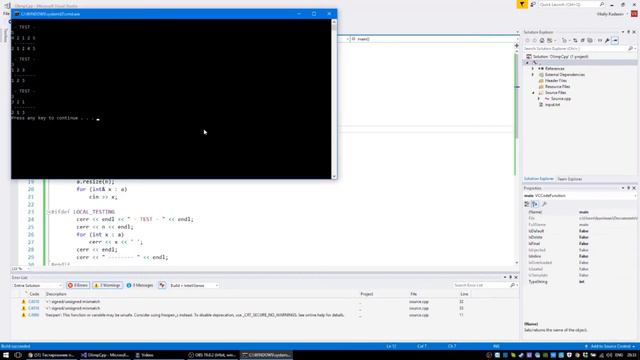Image resolution: width=640 pixels, height=360 pixels.
Task: Select the IsInline property row
Action: coord(580,256)
